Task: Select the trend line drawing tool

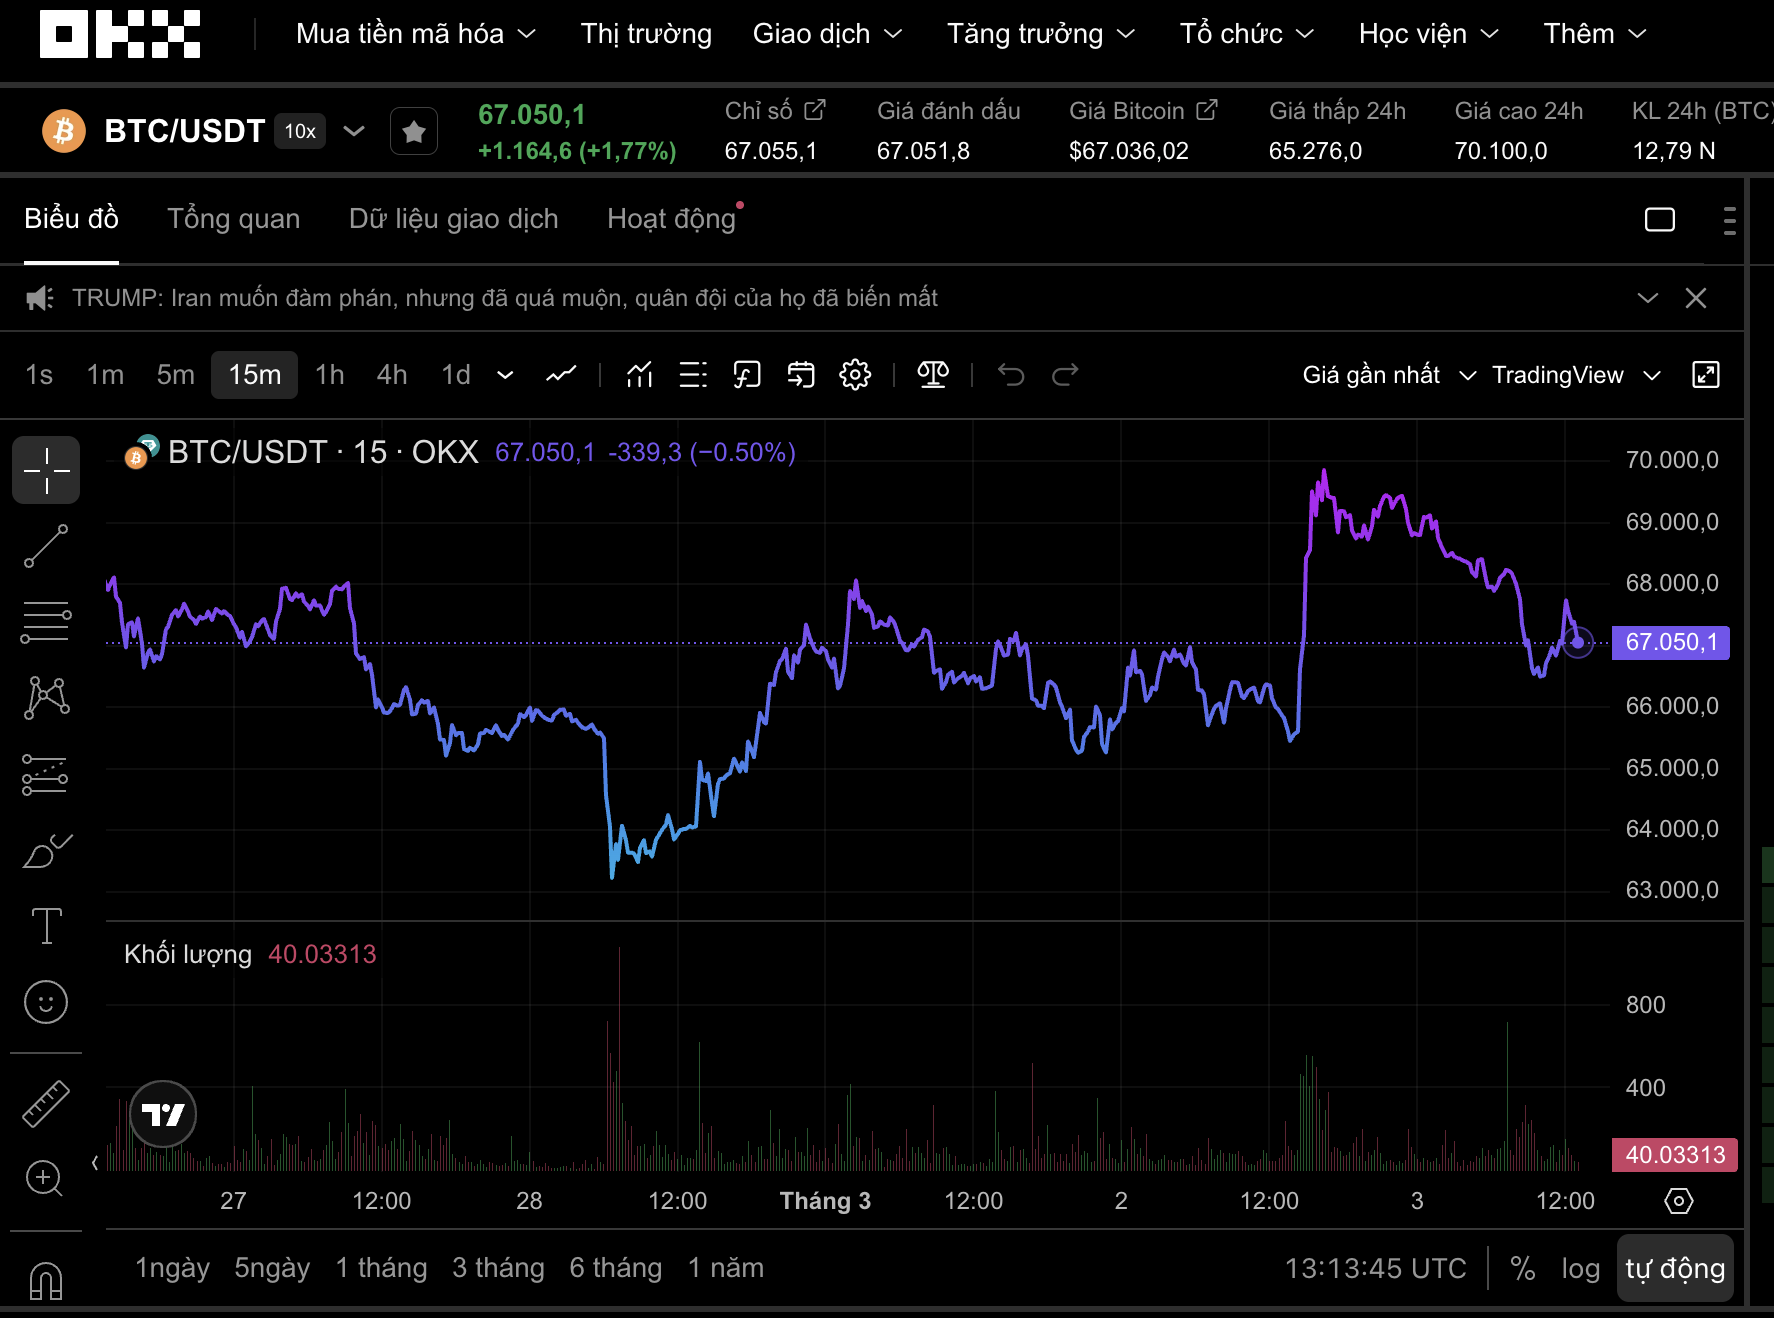Action: coord(46,546)
